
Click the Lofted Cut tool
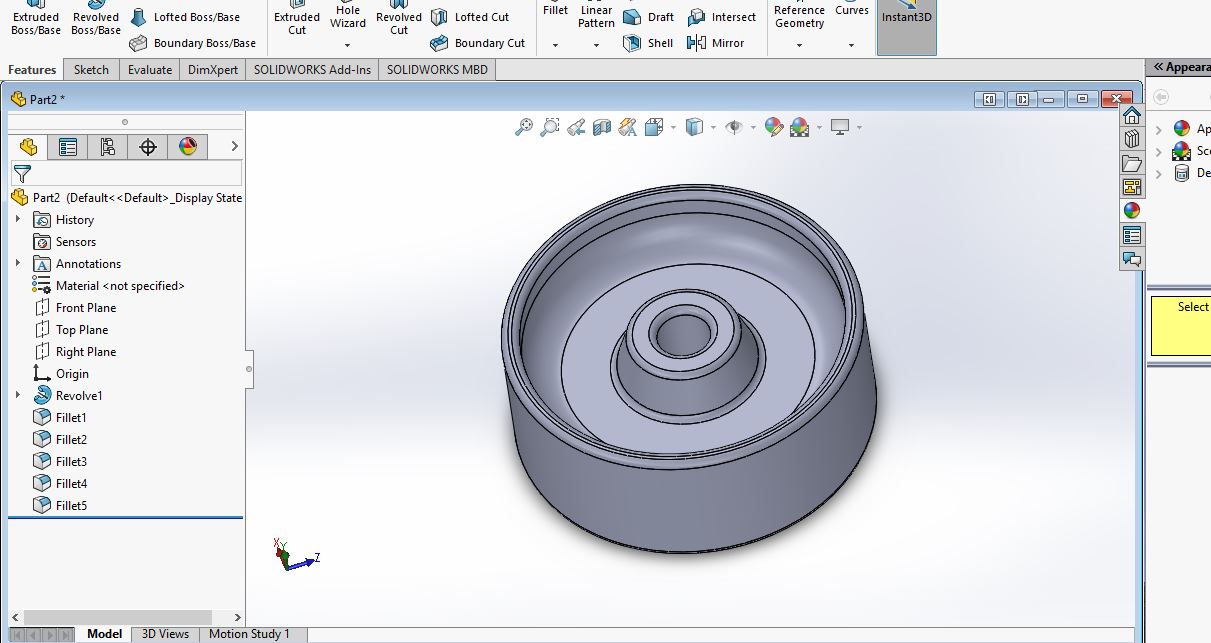pos(470,17)
